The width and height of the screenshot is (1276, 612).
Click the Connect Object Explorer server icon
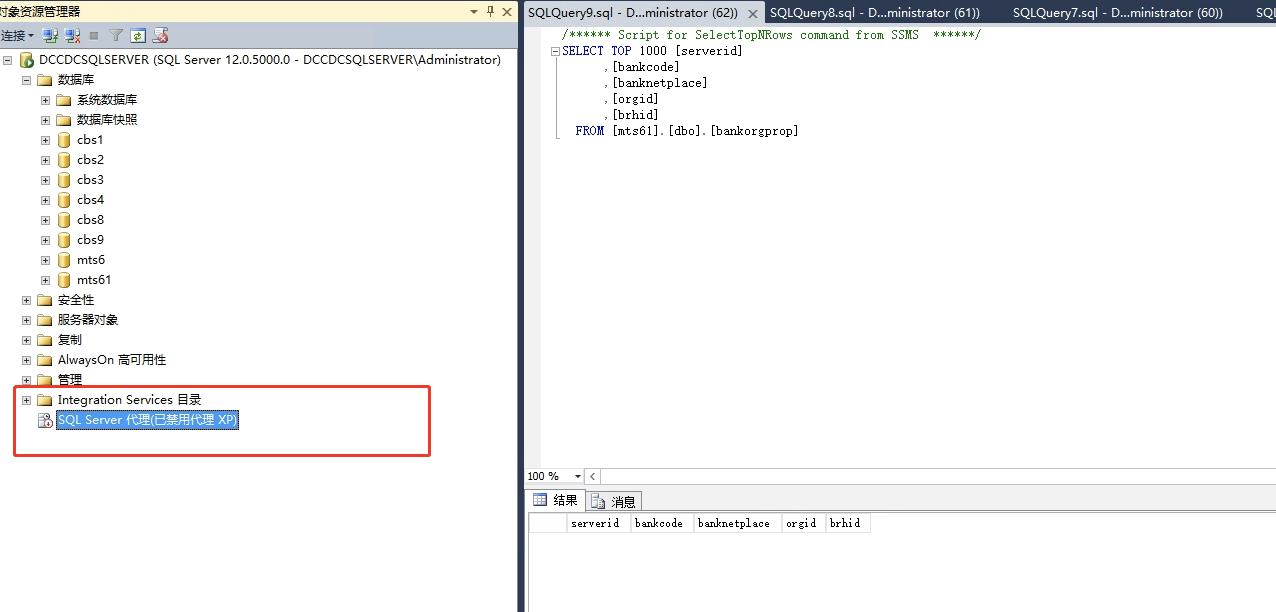[50, 35]
